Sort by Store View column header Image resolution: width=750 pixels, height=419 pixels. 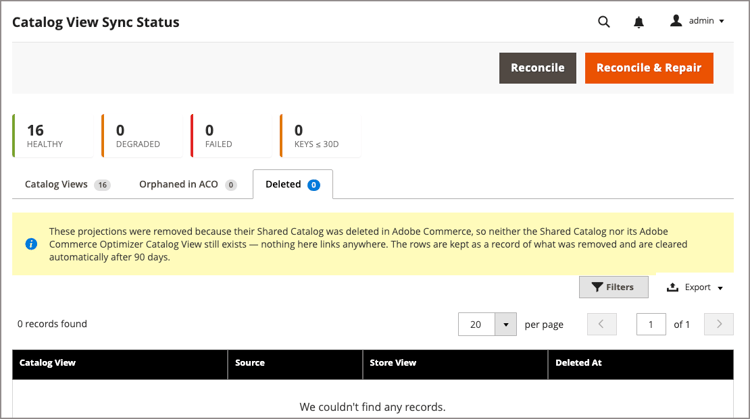pyautogui.click(x=455, y=364)
